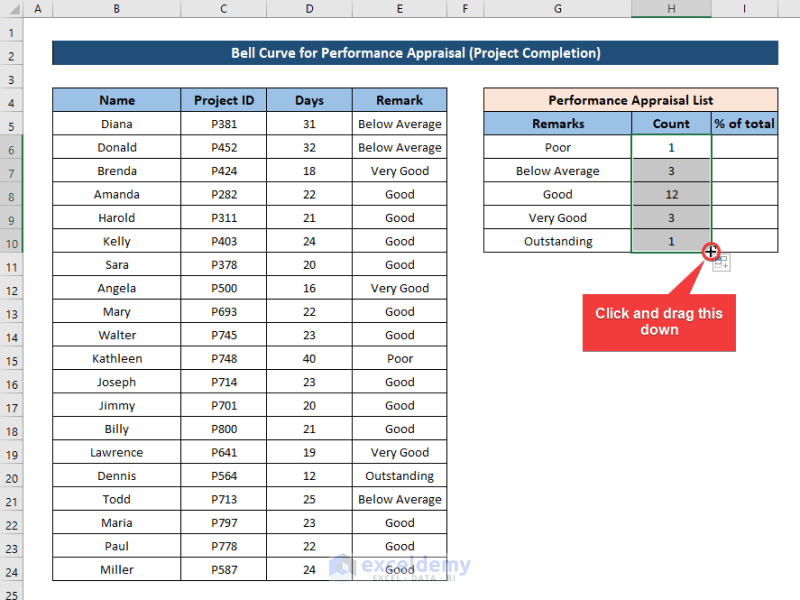Click the Remarks header cell
Viewport: 800px width, 600px height.
point(558,123)
